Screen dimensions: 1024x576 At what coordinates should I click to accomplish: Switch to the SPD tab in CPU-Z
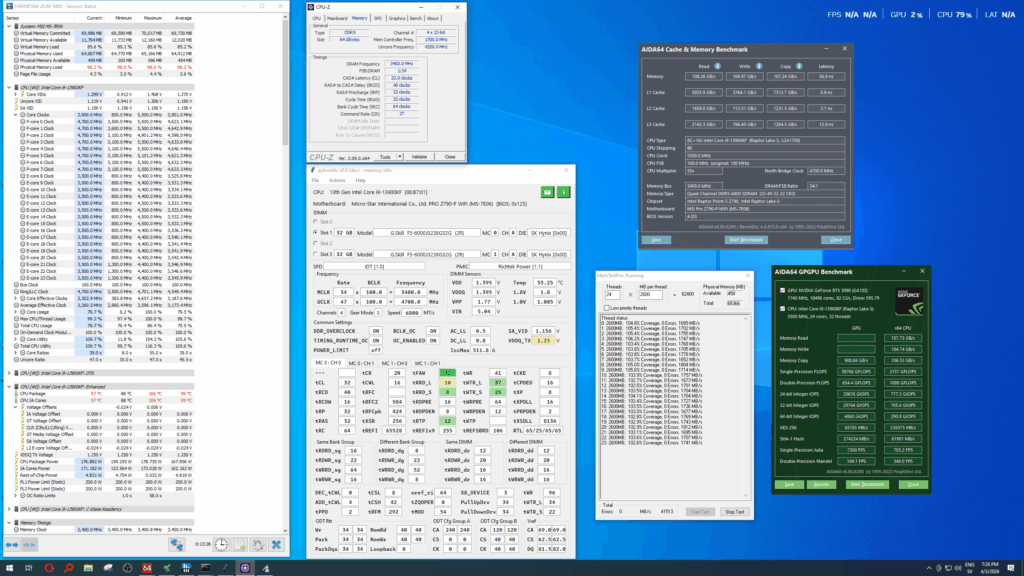pyautogui.click(x=378, y=18)
